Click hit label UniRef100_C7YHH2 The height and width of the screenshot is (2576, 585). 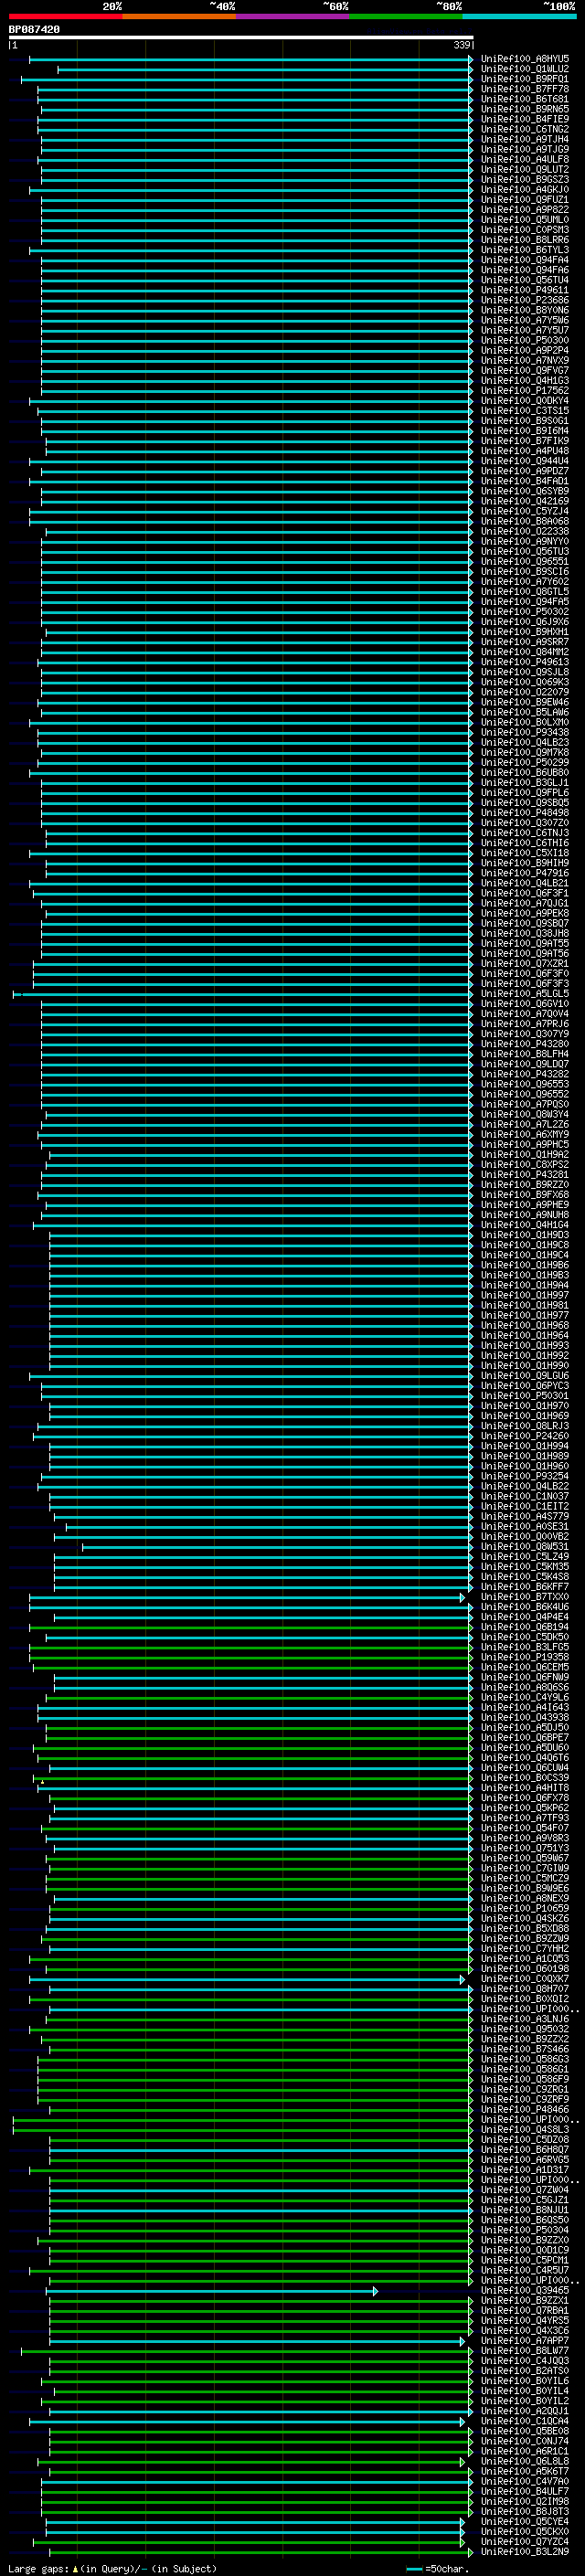[x=525, y=1948]
